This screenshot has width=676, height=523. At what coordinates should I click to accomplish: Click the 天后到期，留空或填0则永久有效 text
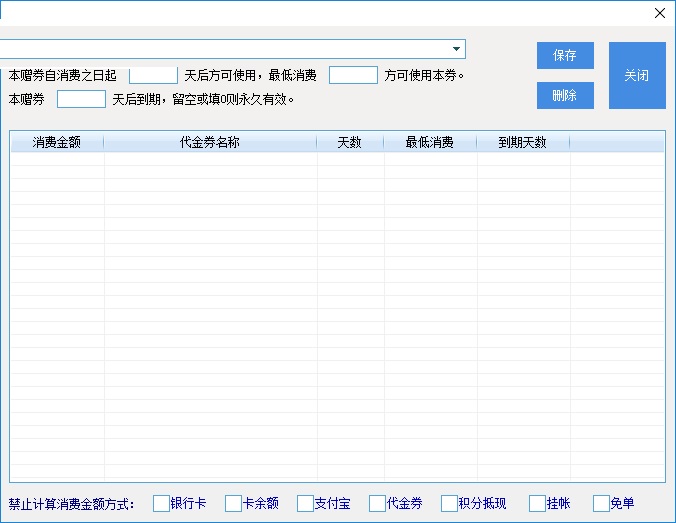(203, 100)
